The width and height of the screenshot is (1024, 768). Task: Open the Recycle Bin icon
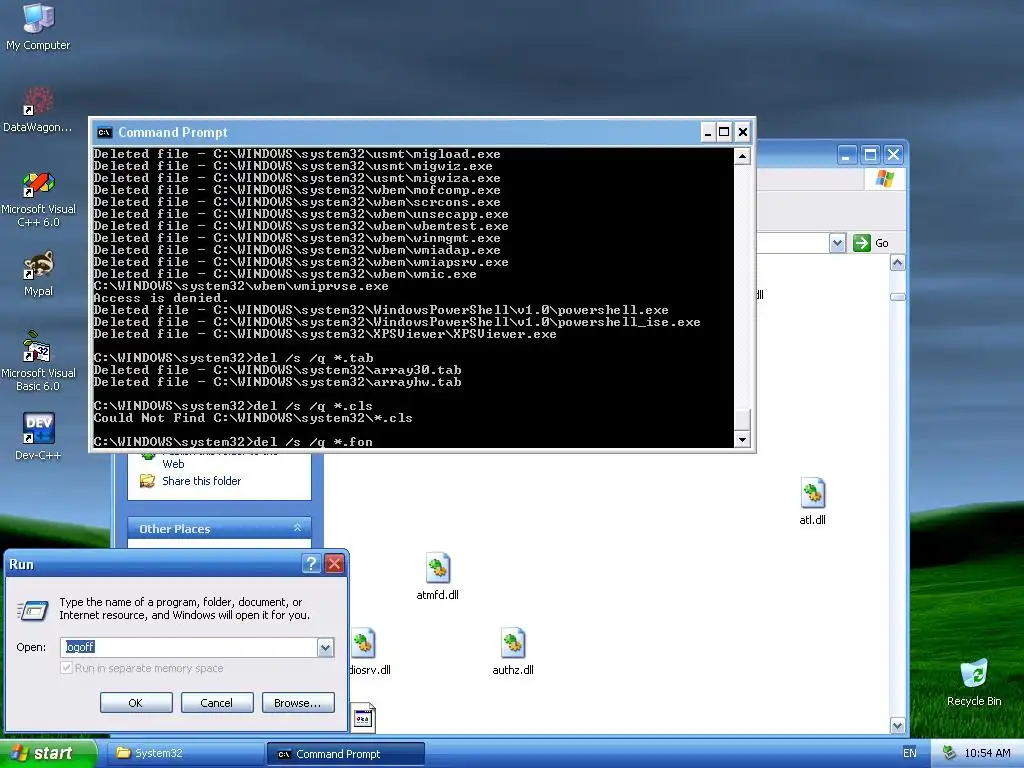974,682
